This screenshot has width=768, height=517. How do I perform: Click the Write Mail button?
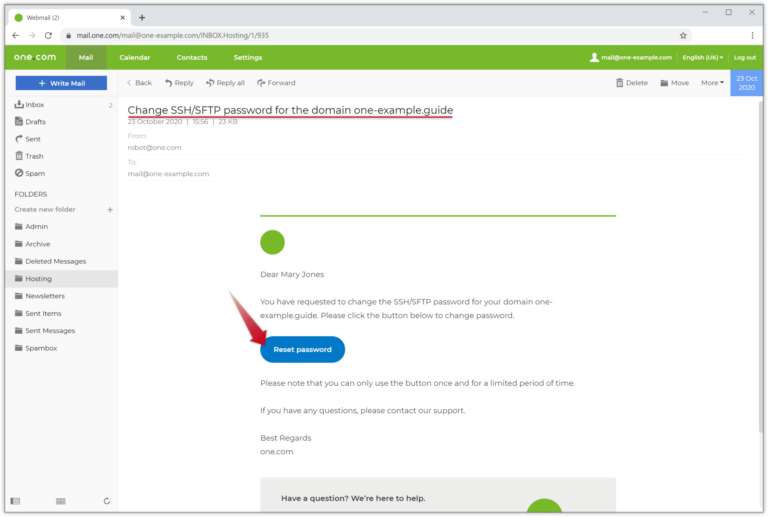click(61, 83)
